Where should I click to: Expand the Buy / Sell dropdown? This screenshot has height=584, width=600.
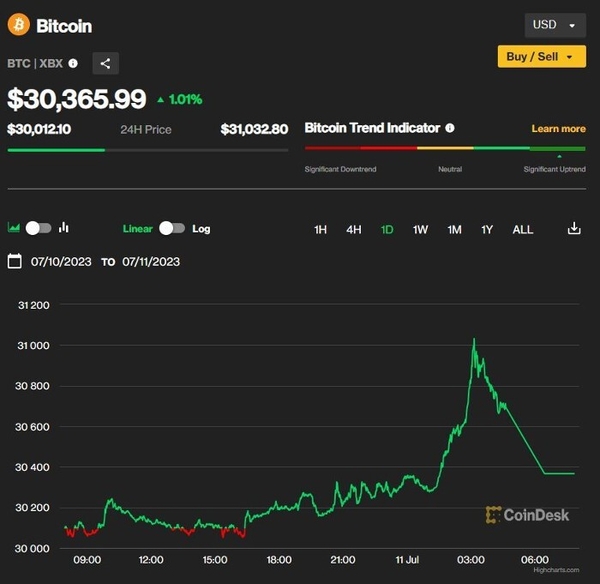541,57
